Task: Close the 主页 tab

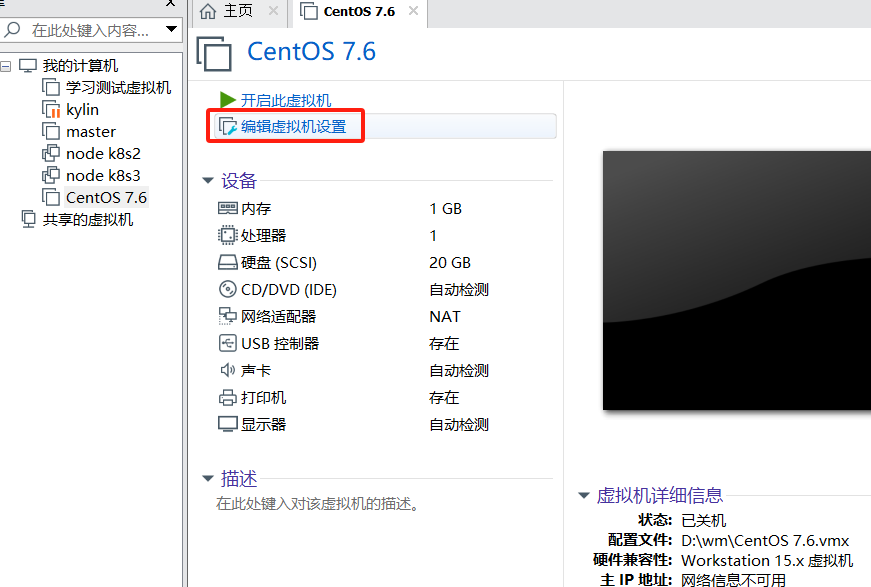Action: point(273,11)
